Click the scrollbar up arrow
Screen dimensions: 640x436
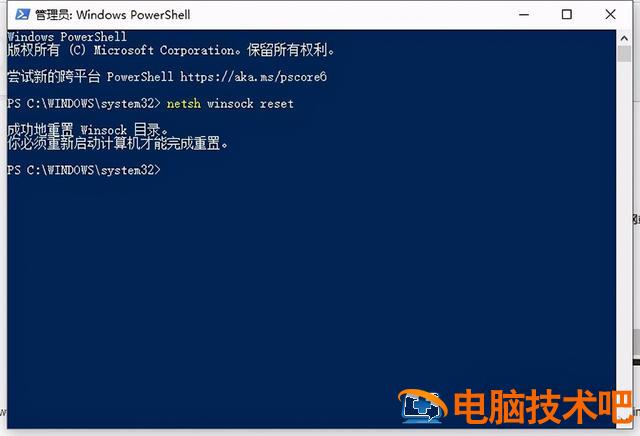click(624, 38)
